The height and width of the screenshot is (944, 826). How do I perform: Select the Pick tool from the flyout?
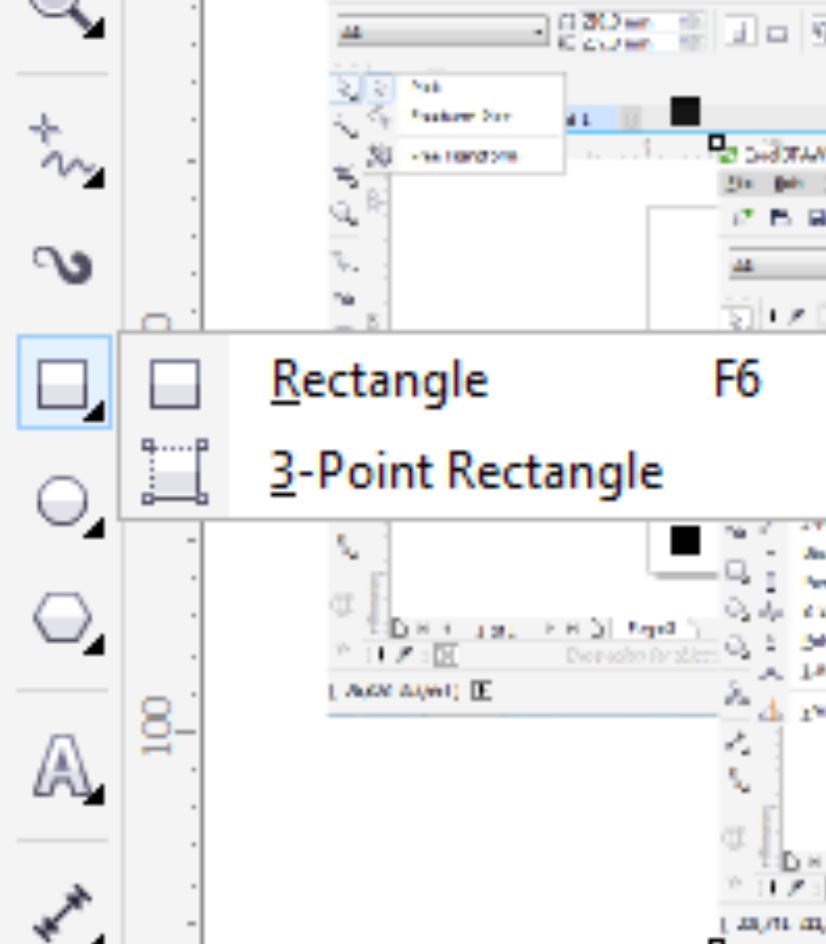point(430,88)
